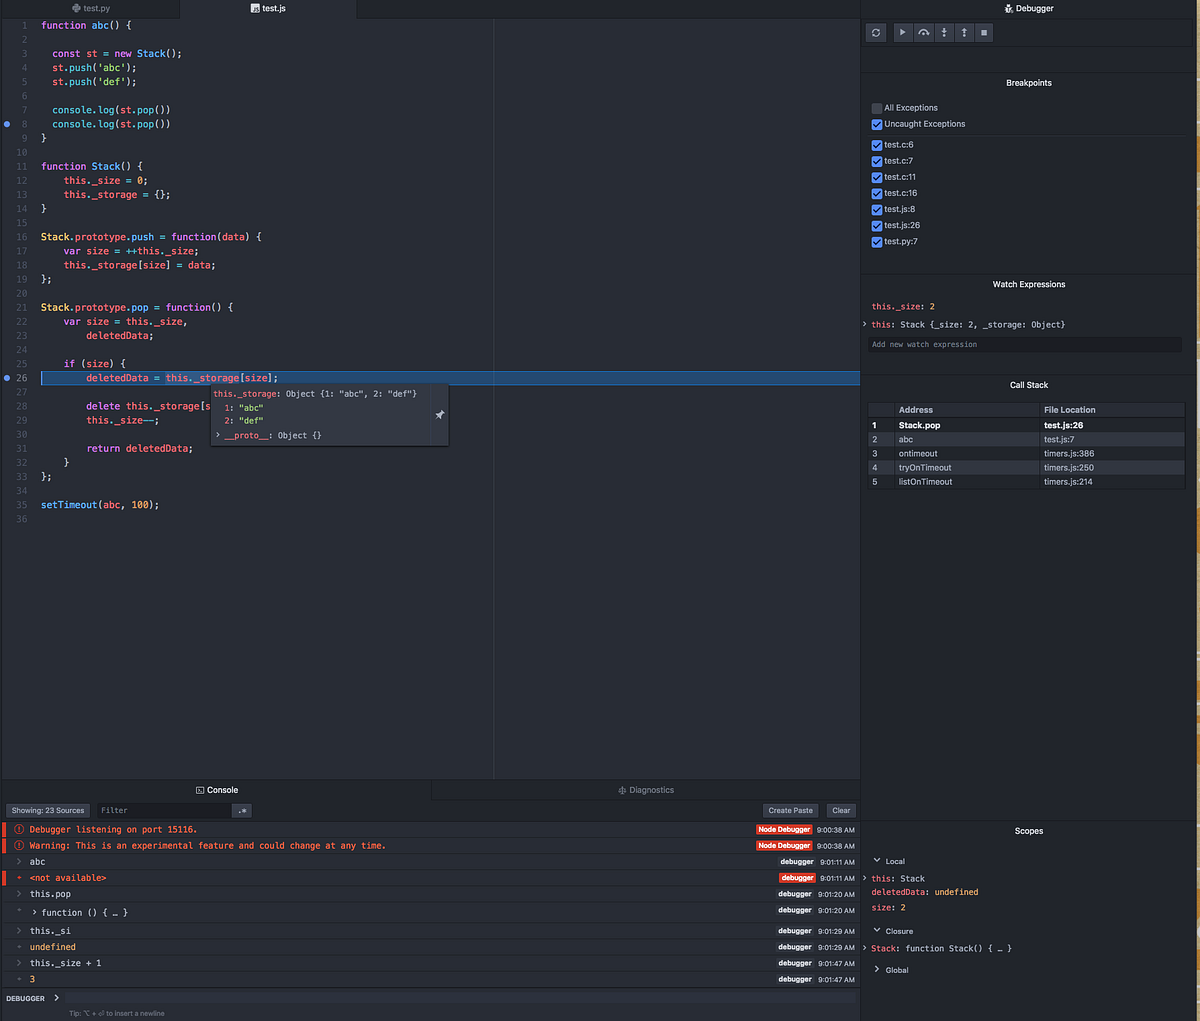Click the Step Into icon
This screenshot has height=1021, width=1200.
pos(943,32)
